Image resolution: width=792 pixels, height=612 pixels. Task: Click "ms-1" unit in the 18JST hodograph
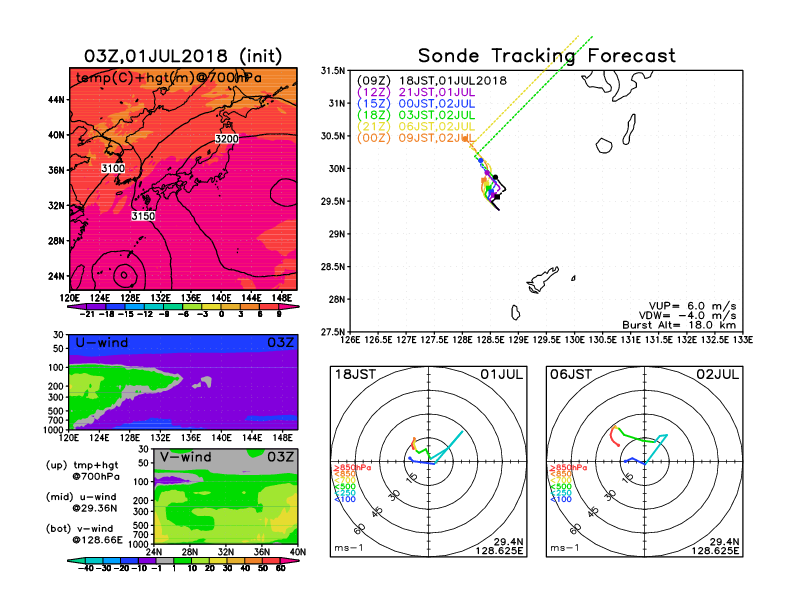349,548
